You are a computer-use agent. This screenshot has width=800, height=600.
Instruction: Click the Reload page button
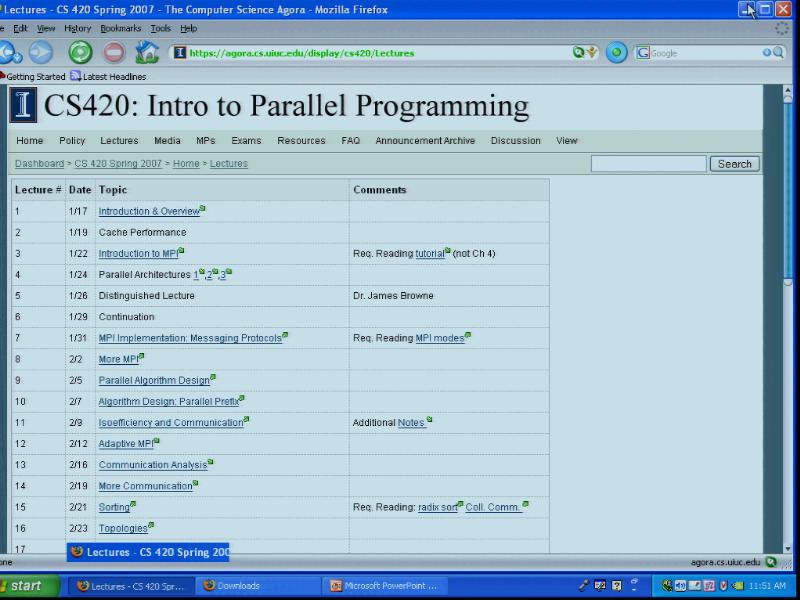pos(80,53)
